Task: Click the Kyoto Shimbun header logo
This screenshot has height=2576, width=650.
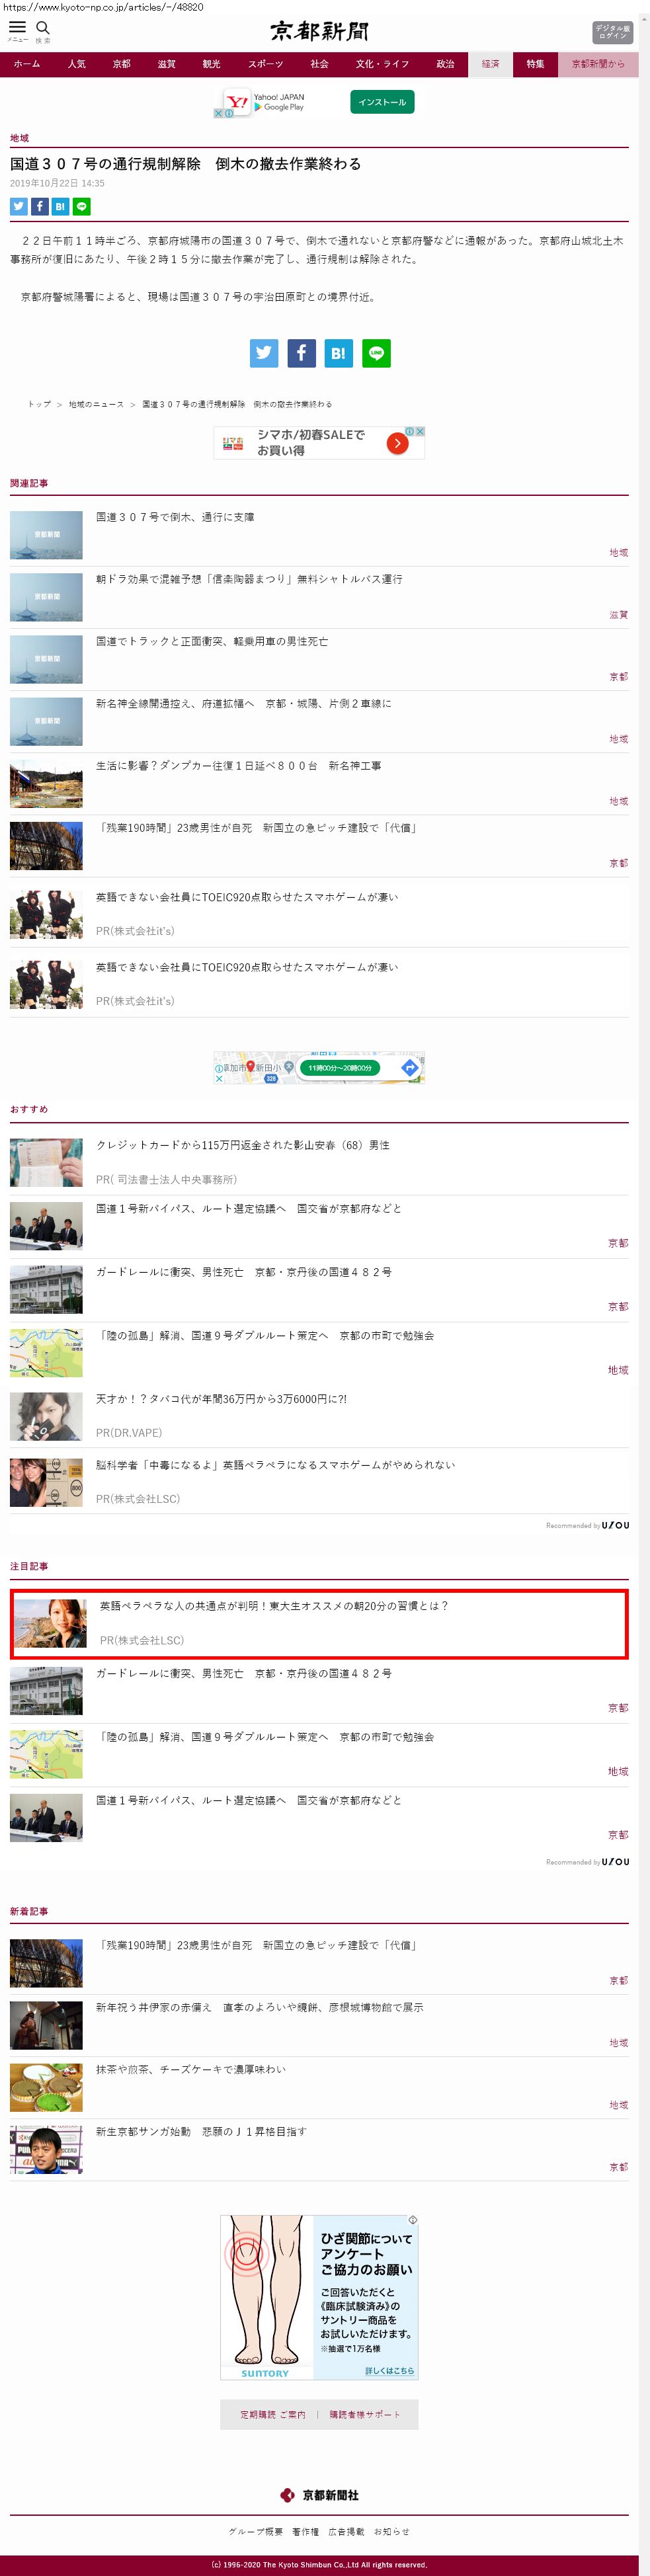Action: [320, 32]
